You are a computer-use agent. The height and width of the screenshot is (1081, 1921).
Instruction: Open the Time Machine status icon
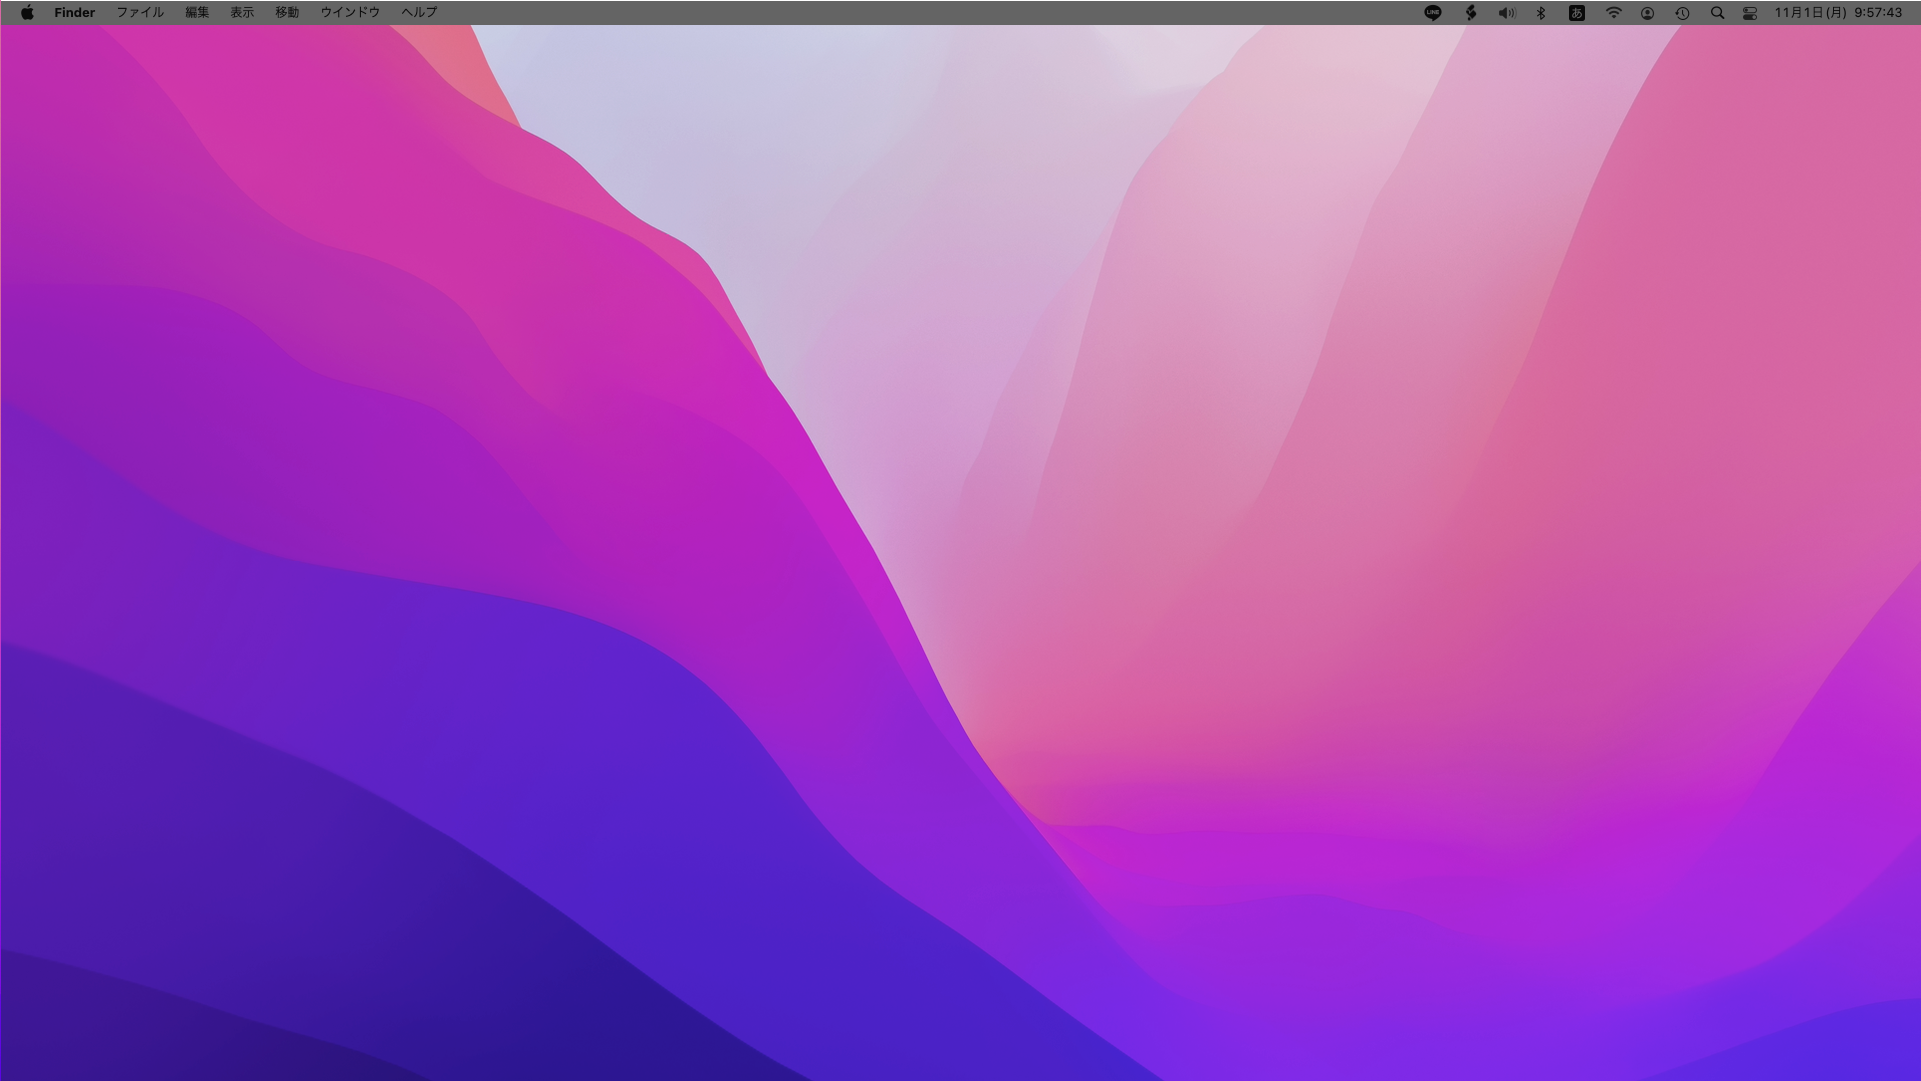click(1682, 13)
